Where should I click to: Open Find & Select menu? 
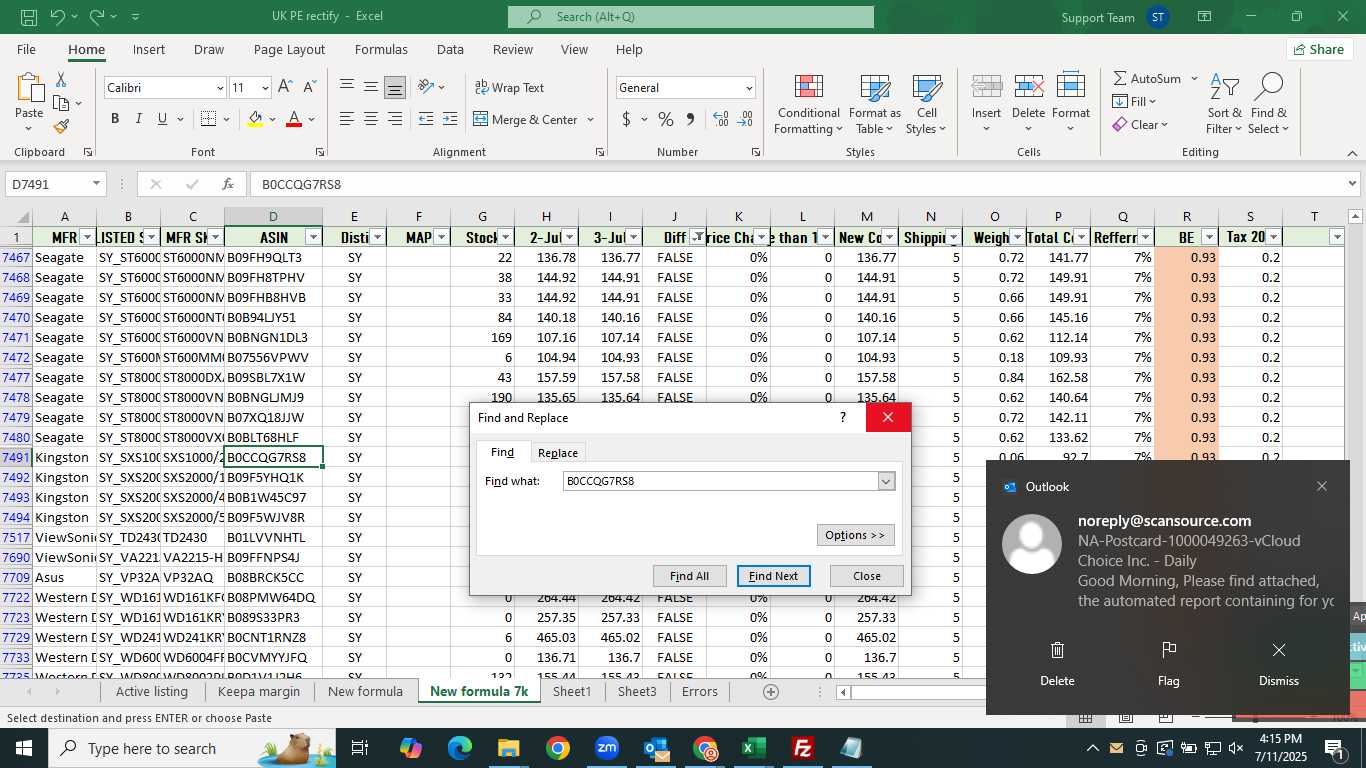pos(1268,104)
